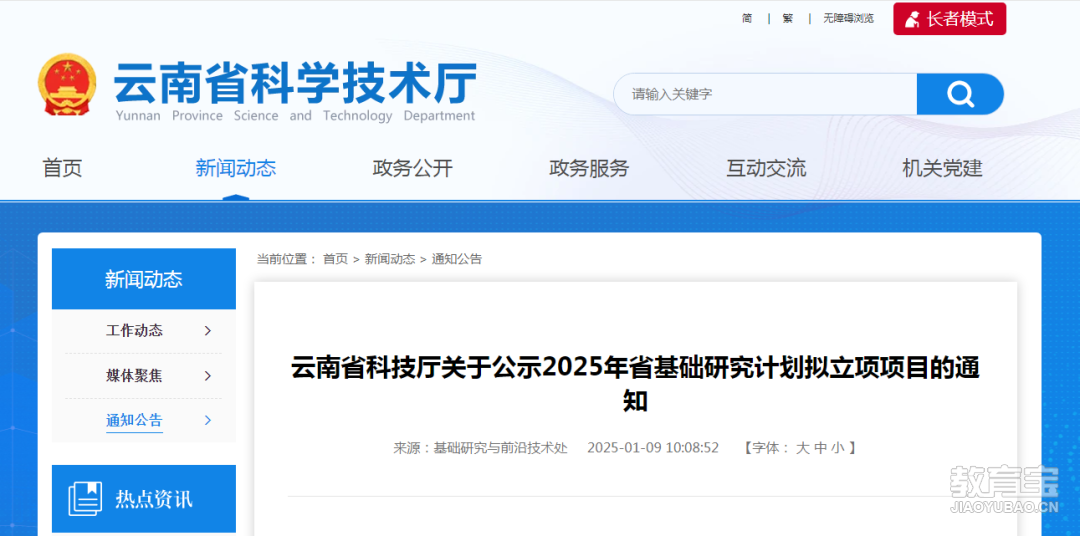Click the 云南省科学技术厅 site title
The image size is (1080, 536).
pos(295,83)
